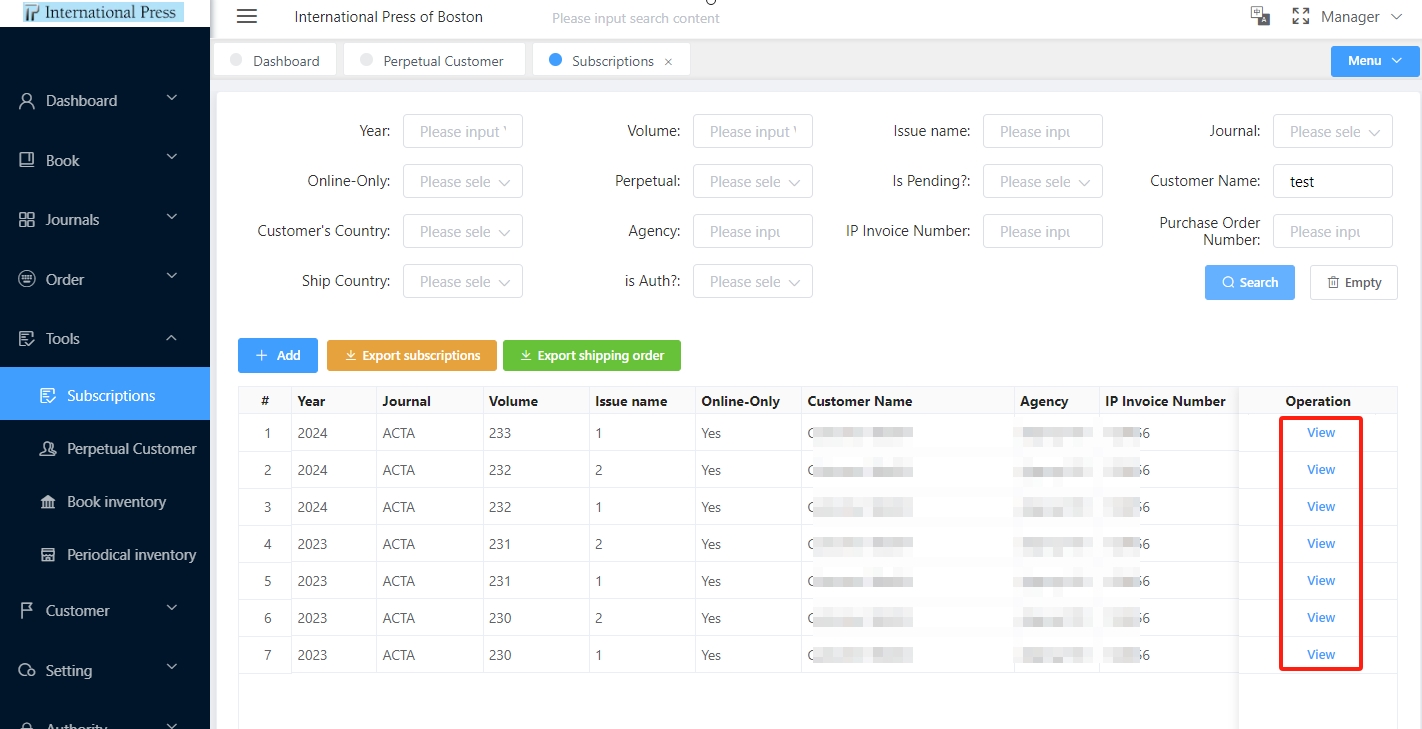
Task: Open the blue Menu dropdown
Action: (1375, 61)
